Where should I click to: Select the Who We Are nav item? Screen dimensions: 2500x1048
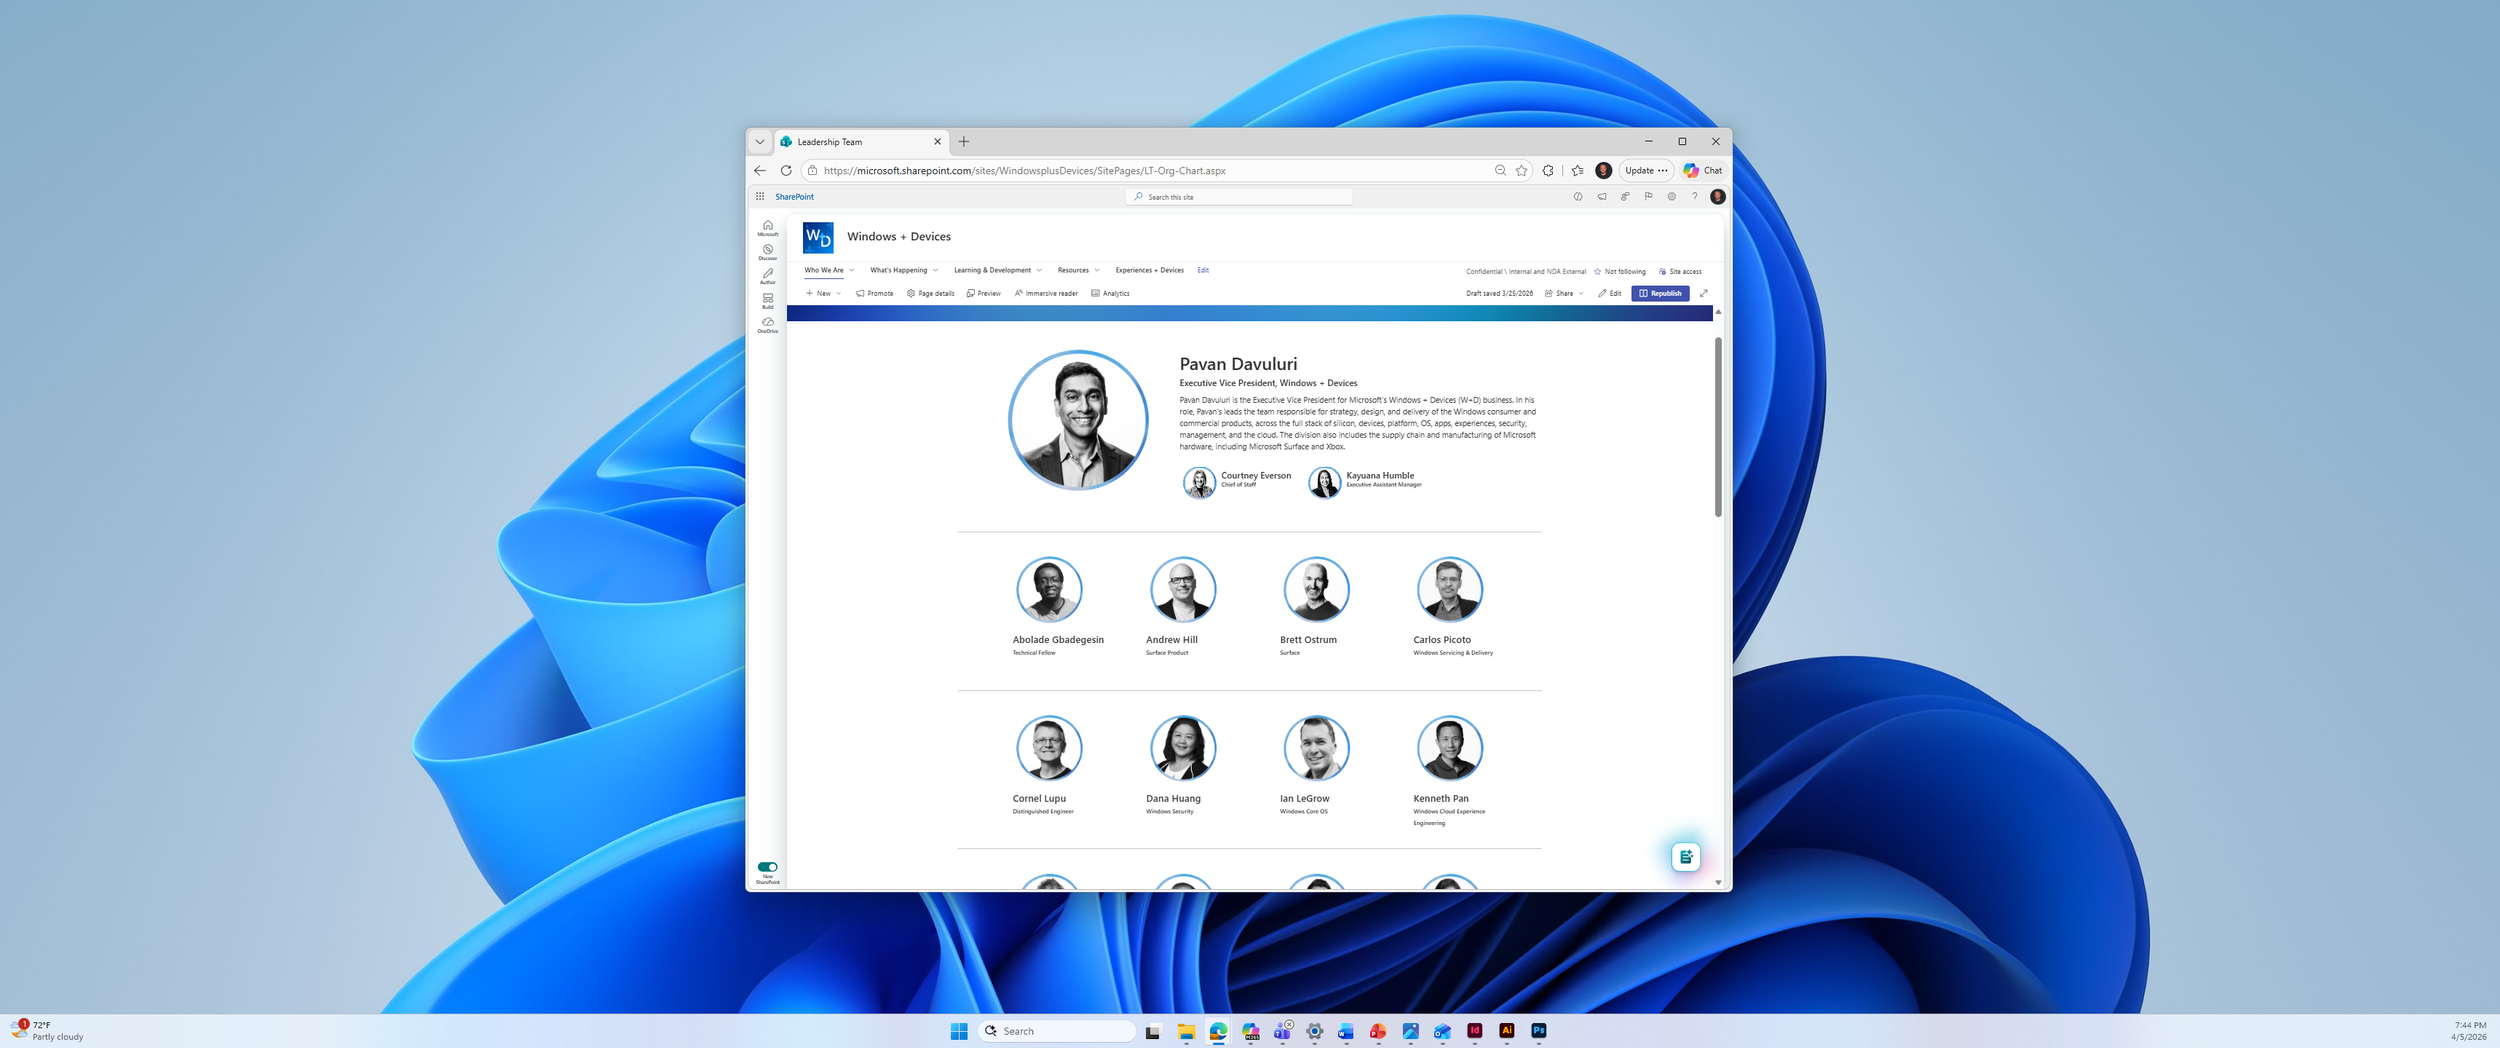click(824, 271)
